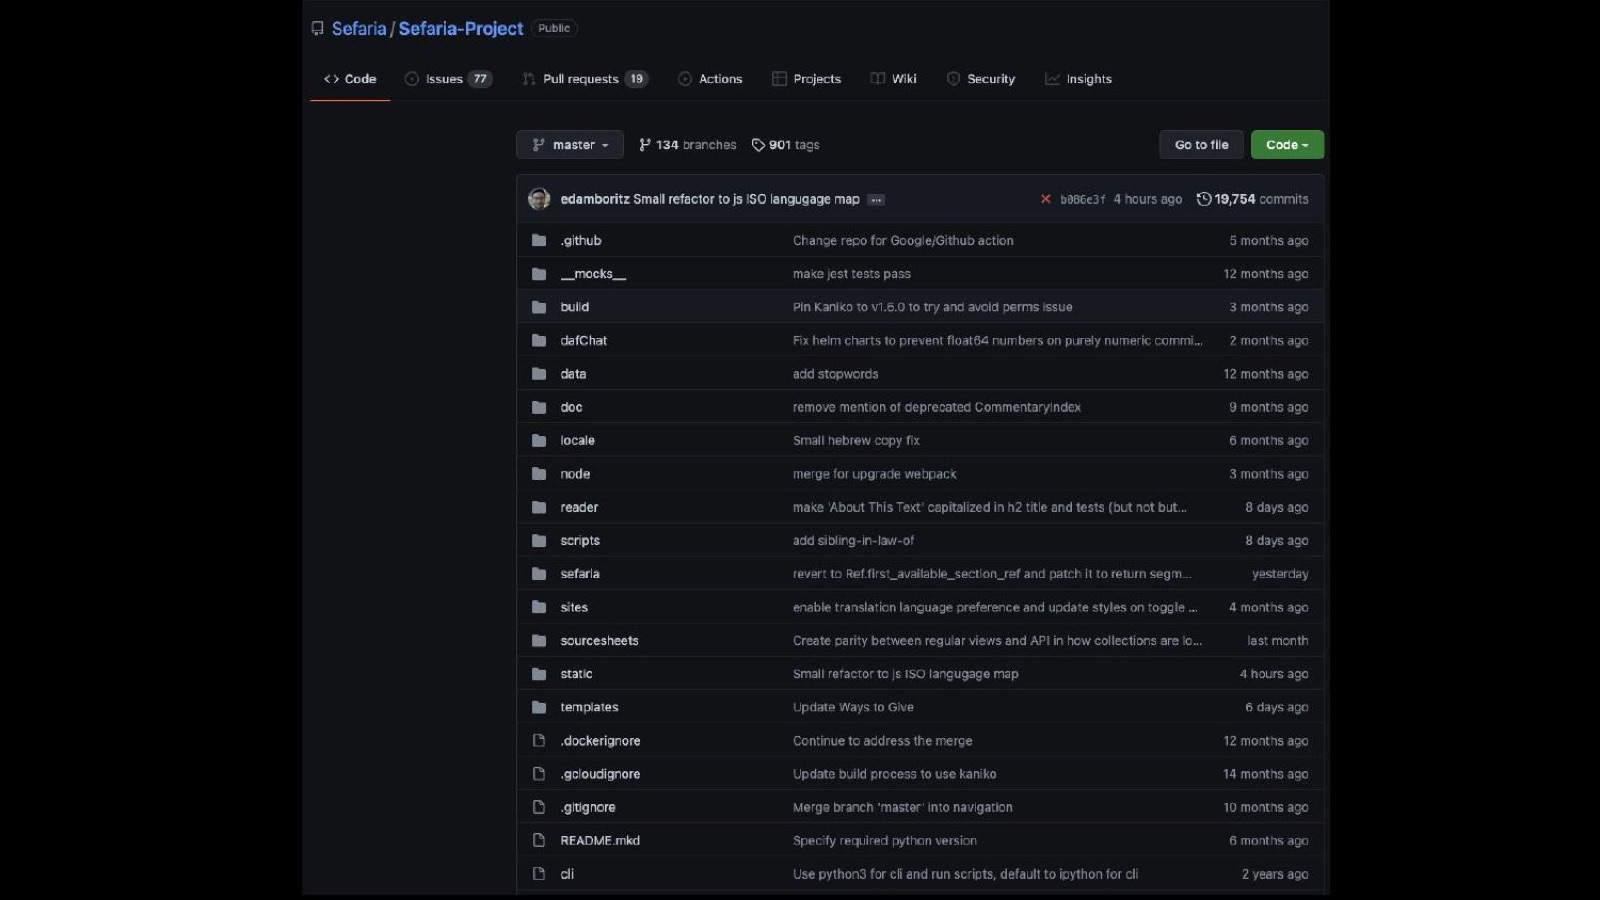The width and height of the screenshot is (1600, 900).
Task: Open the Security tab
Action: click(x=980, y=79)
